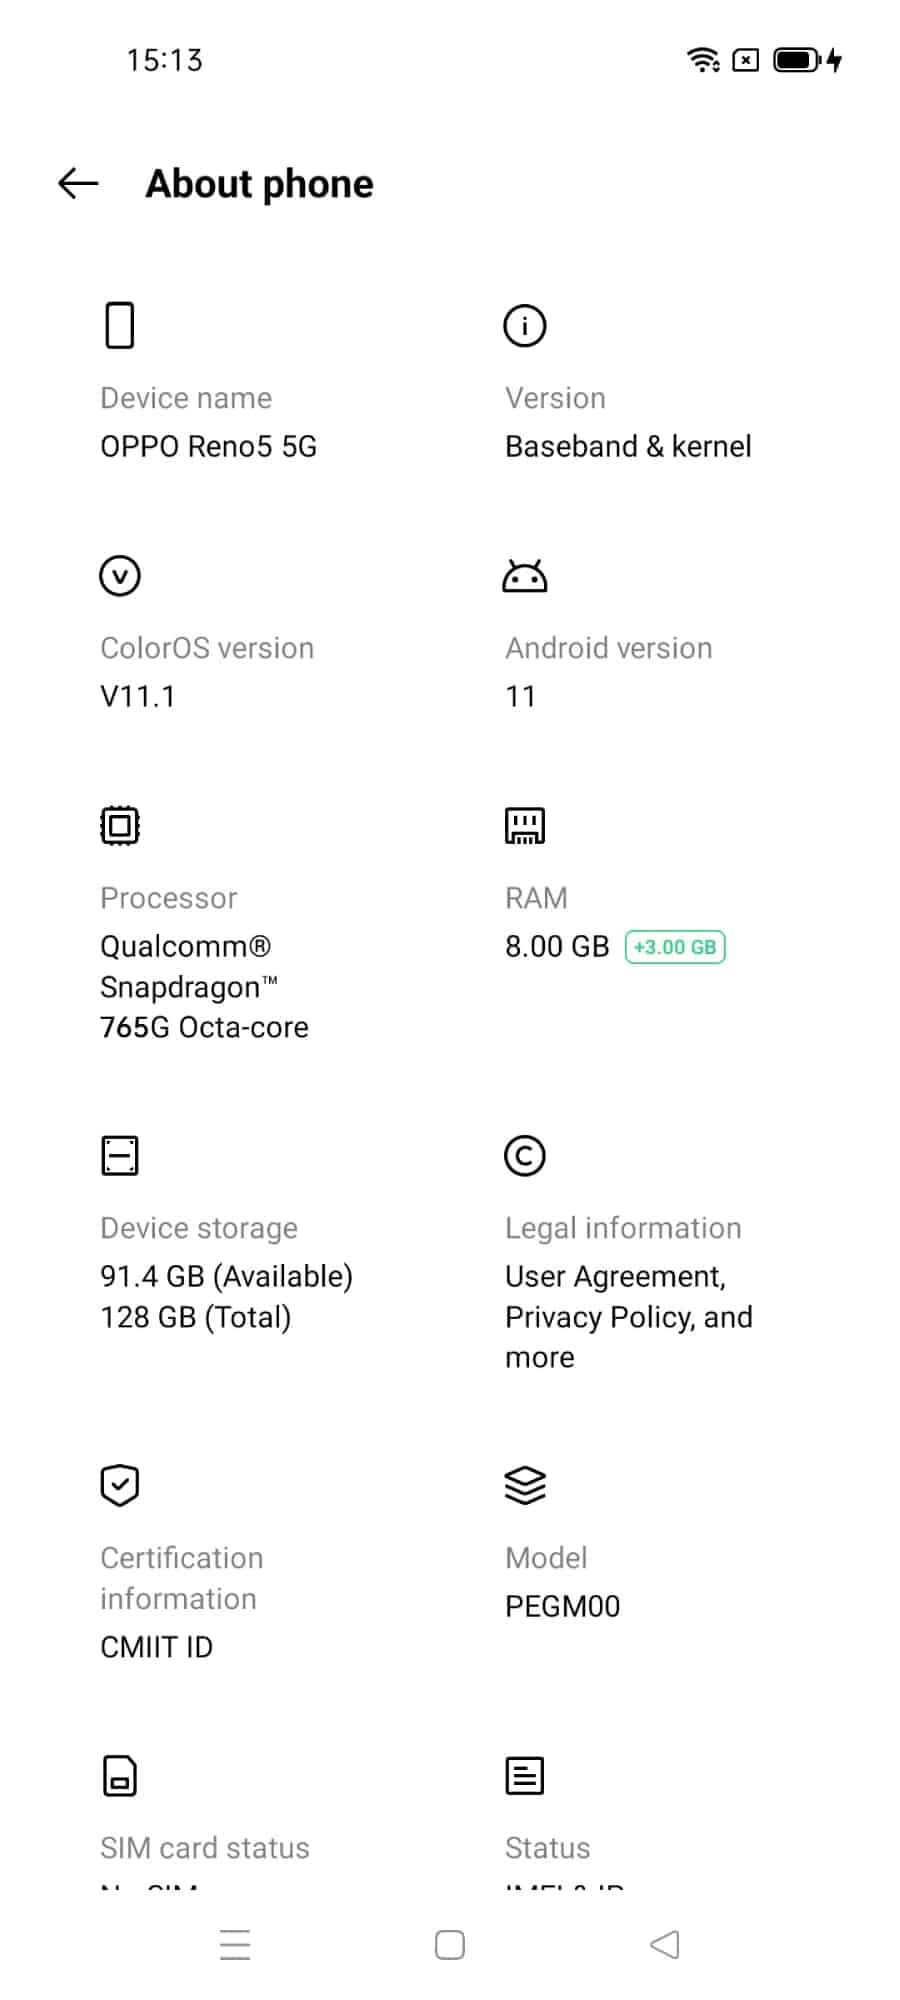Image resolution: width=900 pixels, height=2000 pixels.
Task: Open Baseband & kernel version details
Action: 628,446
